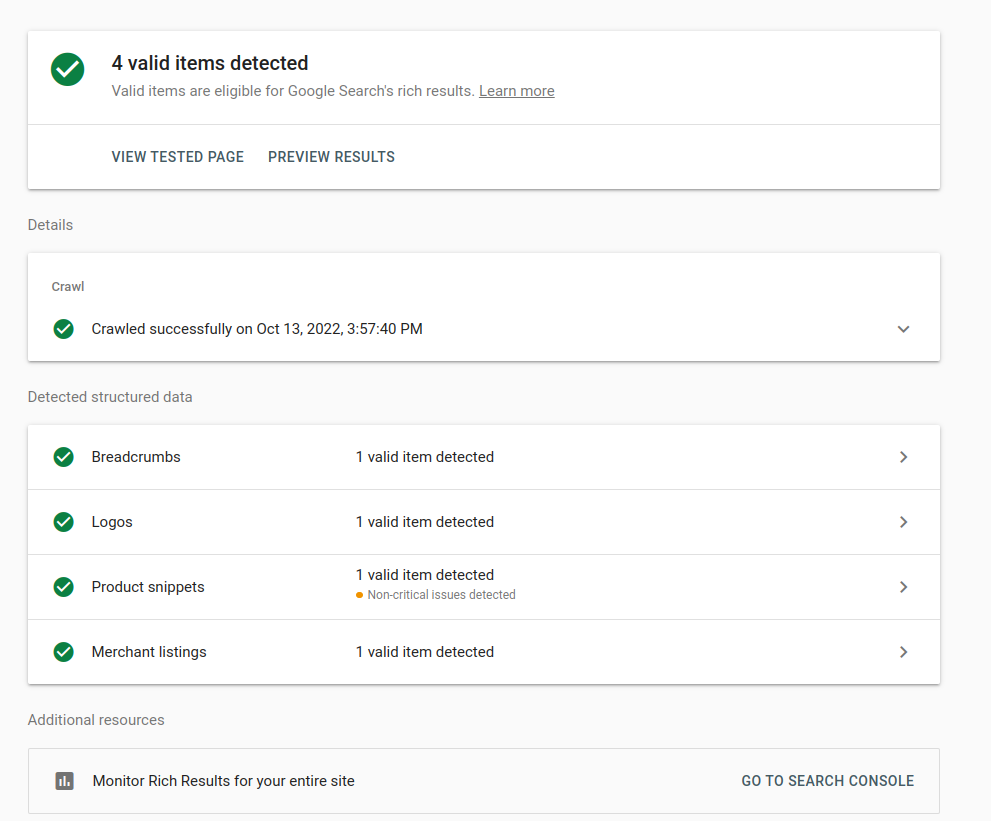Click the Learn more link

pos(516,90)
